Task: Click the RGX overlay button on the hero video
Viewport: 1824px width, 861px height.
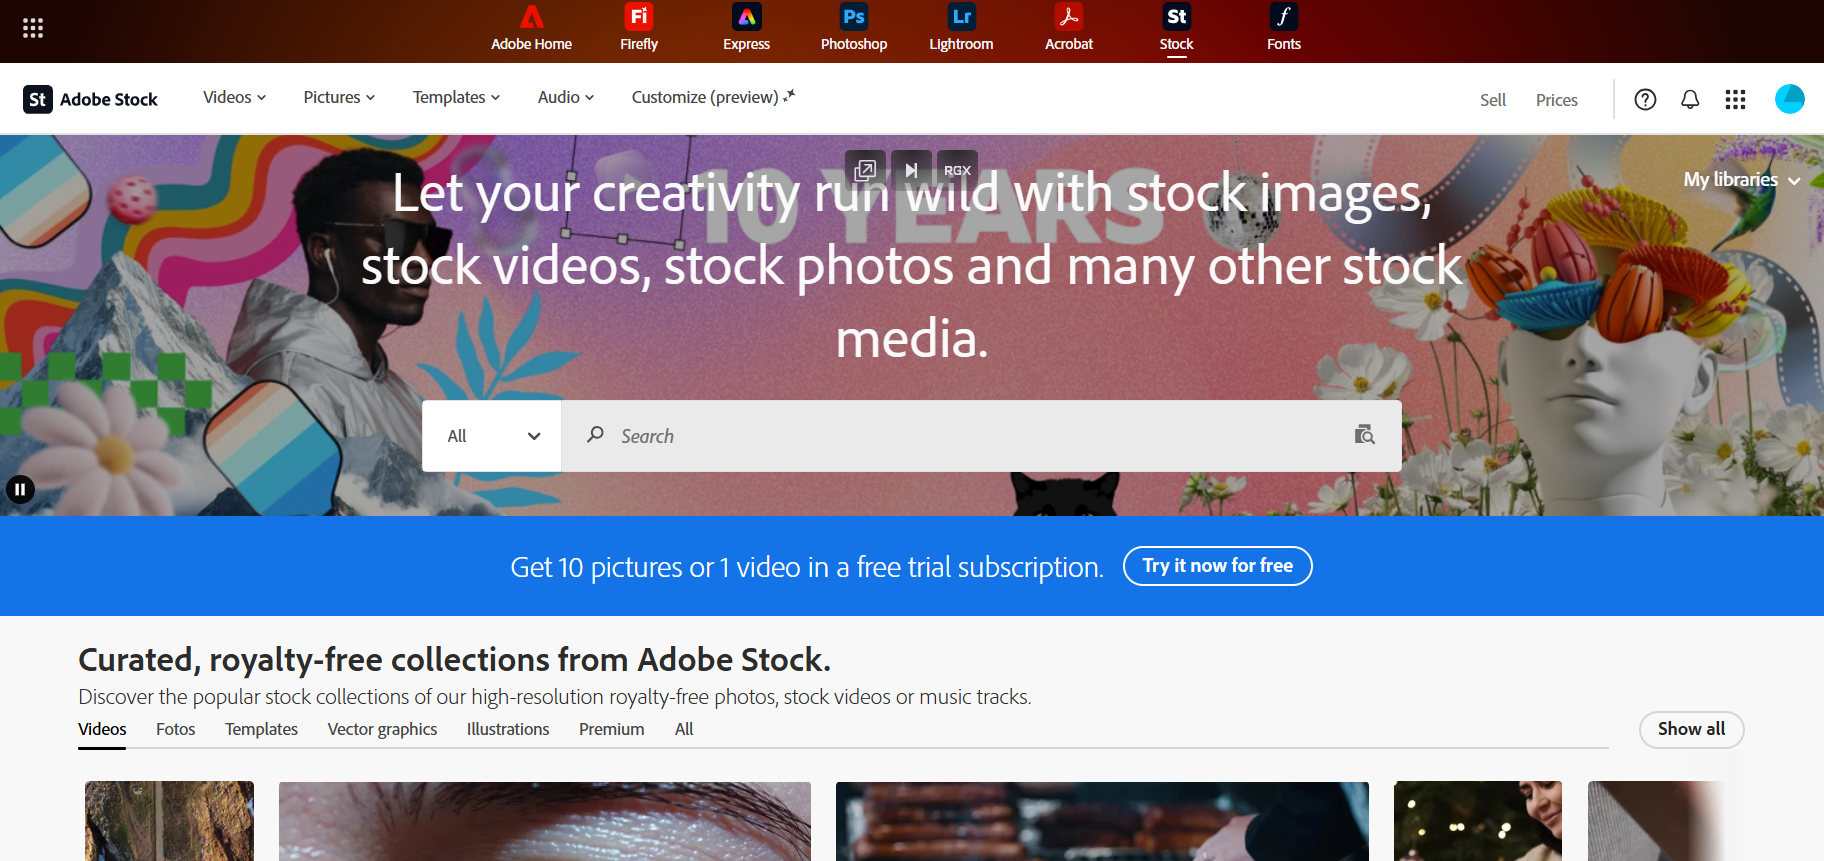Action: point(957,170)
